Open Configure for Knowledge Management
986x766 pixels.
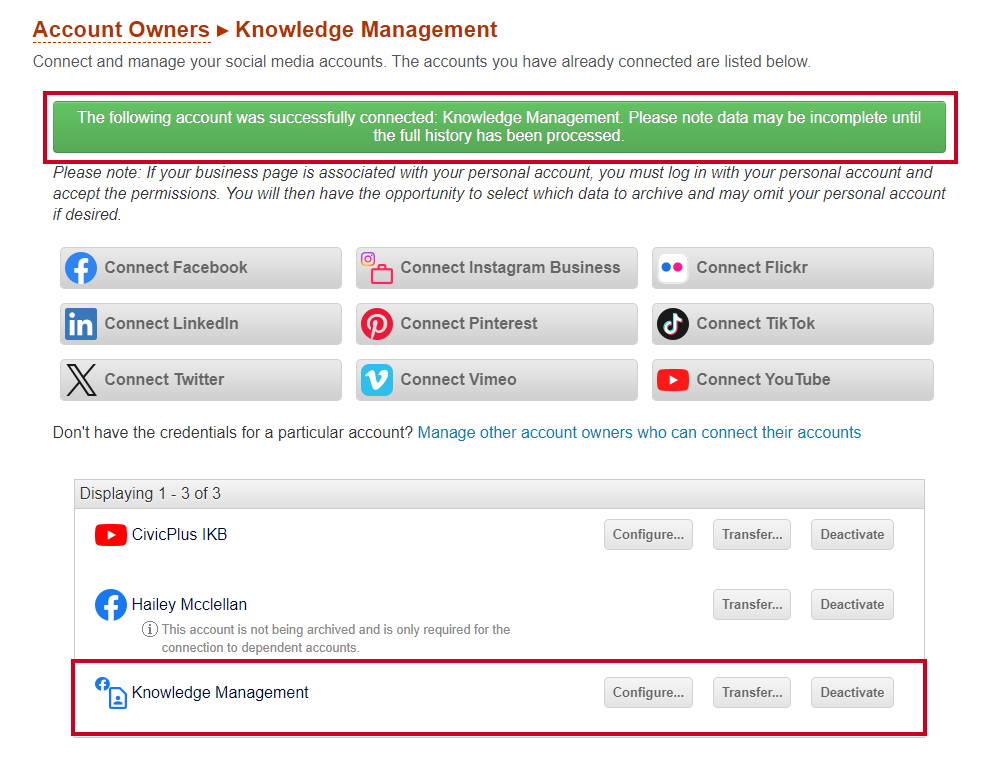[x=648, y=692]
